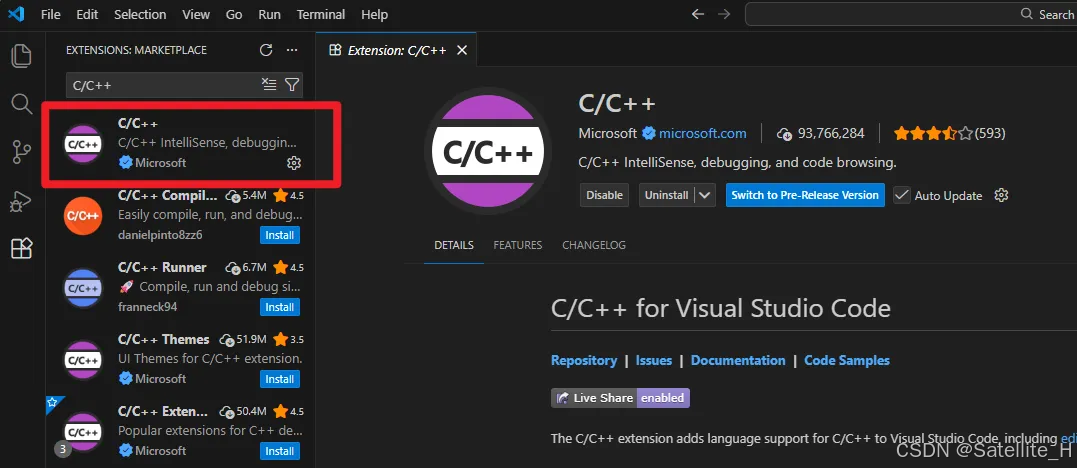The width and height of the screenshot is (1077, 468).
Task: Close the Extension: C/C++ tab
Action: pyautogui.click(x=462, y=50)
